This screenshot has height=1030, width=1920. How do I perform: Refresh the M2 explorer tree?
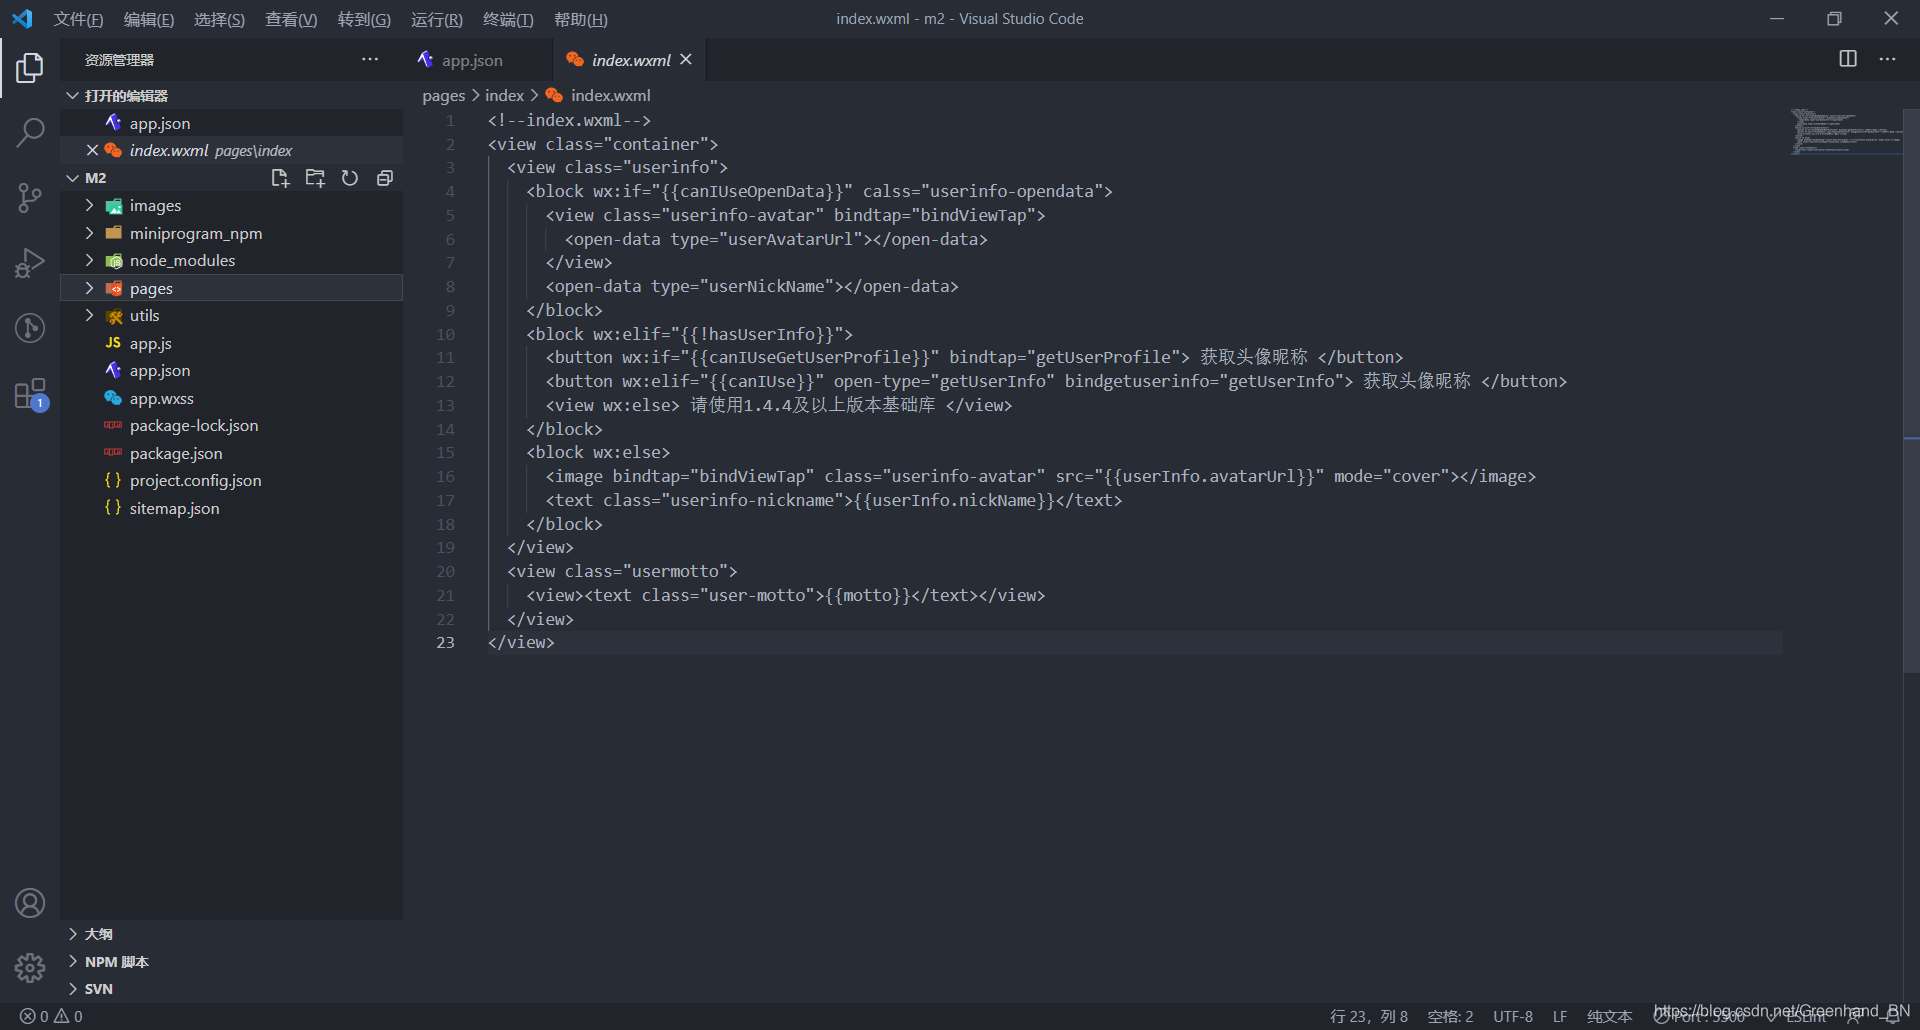[350, 178]
